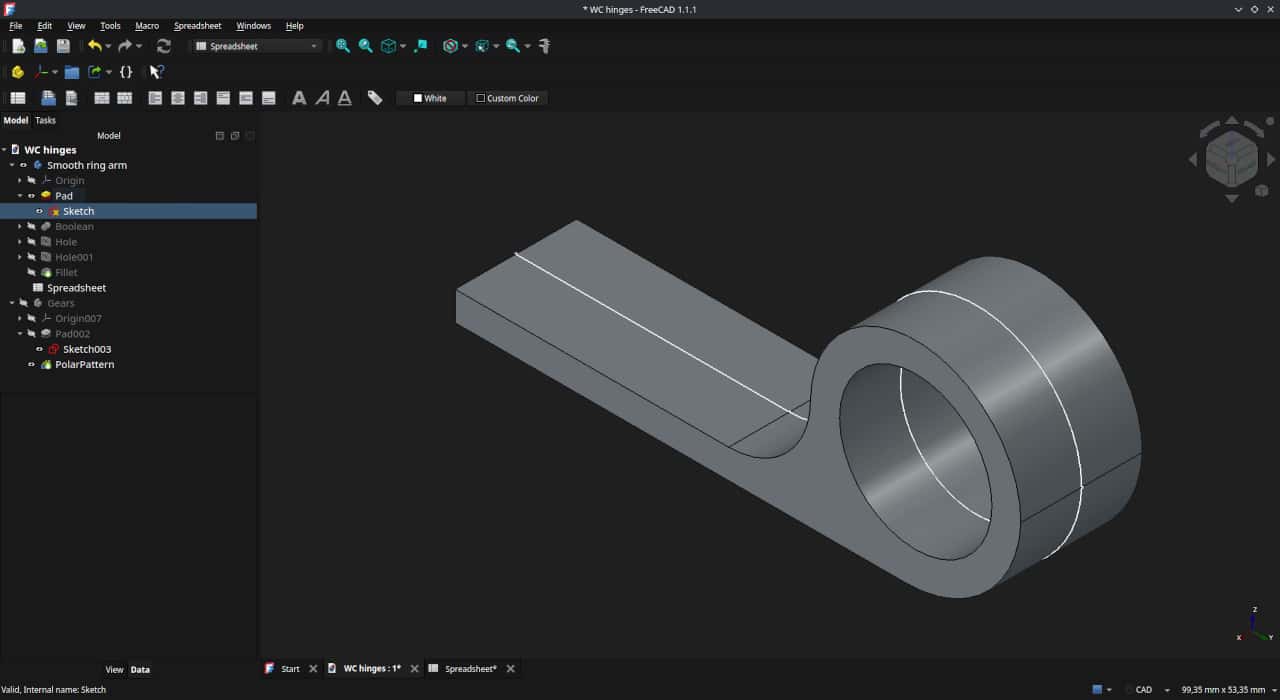Apply underline text style
This screenshot has width=1280, height=700.
(345, 98)
